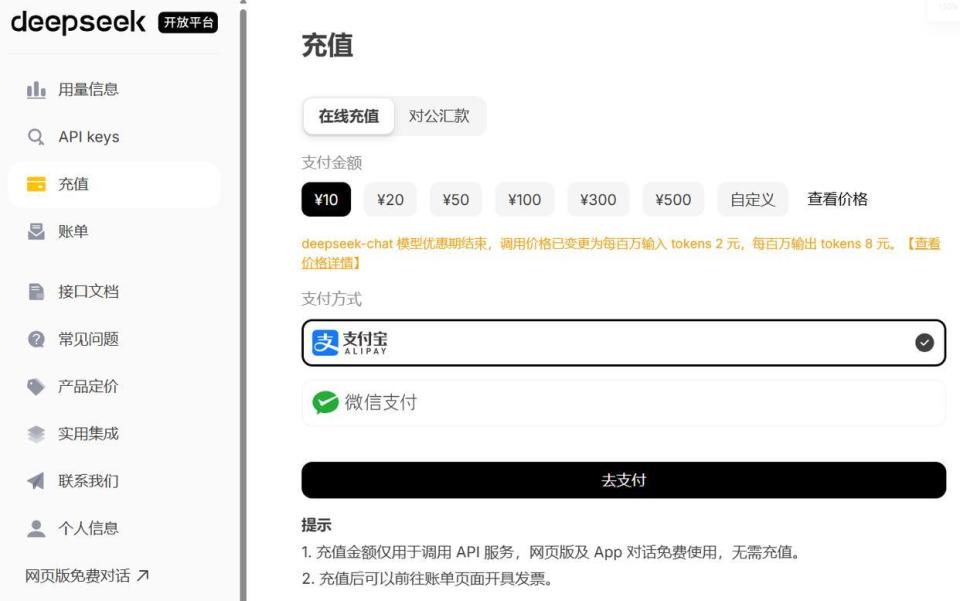Image resolution: width=960 pixels, height=601 pixels.
Task: Select the ¥500 amount option
Action: 672,199
